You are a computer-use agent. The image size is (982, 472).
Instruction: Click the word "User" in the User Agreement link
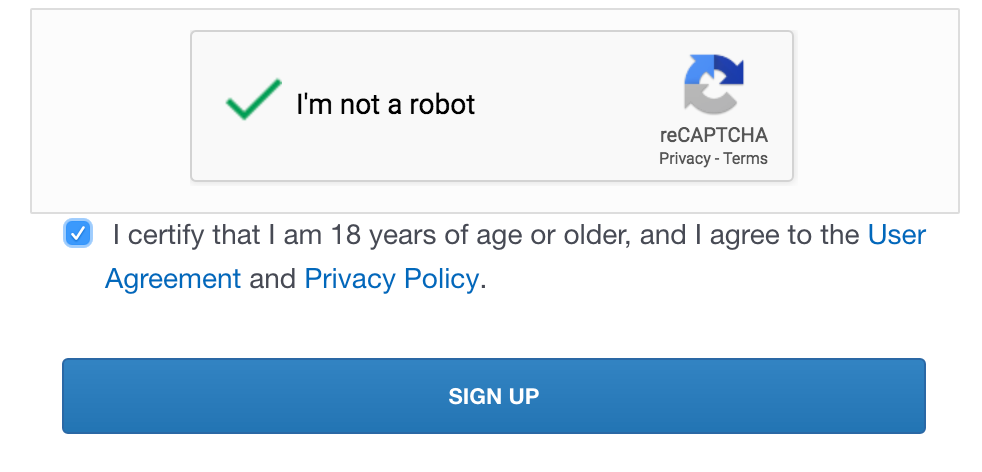896,235
